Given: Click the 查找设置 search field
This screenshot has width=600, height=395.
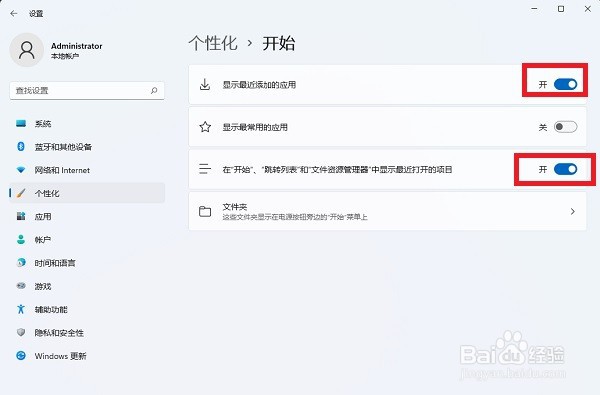Looking at the screenshot, I should click(x=87, y=91).
